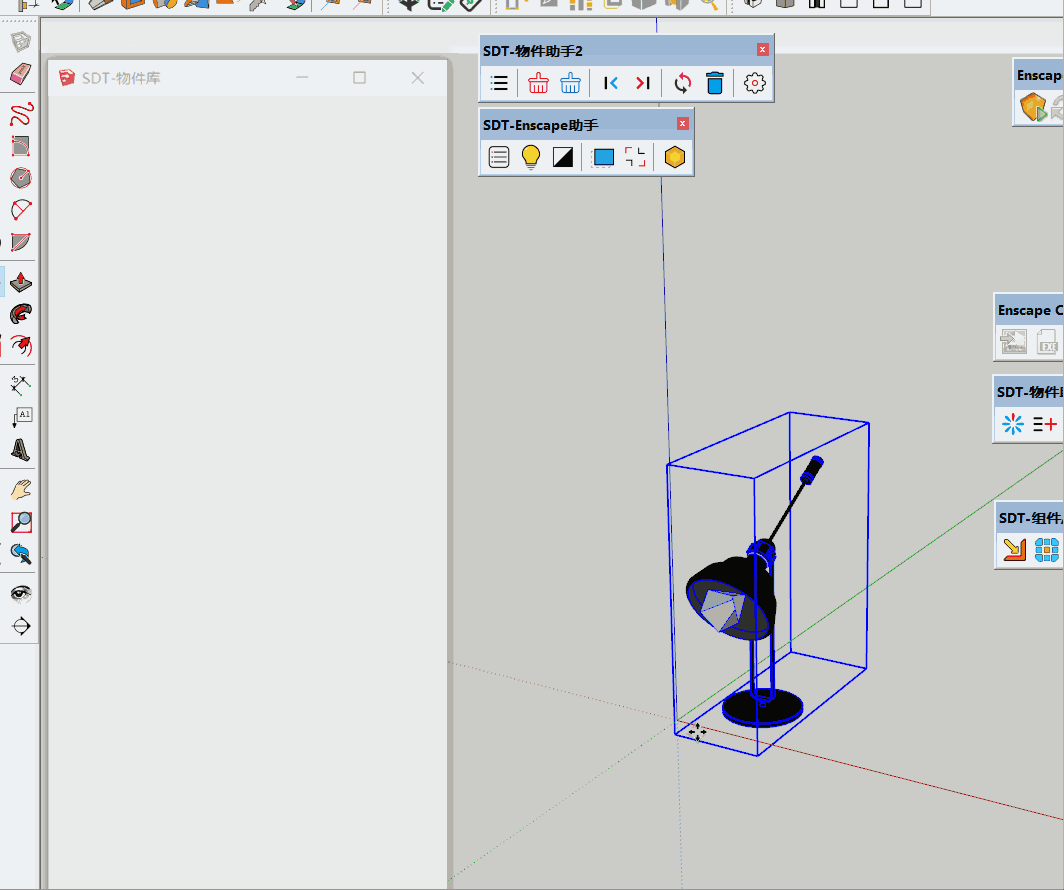Activate the Follow Me tool
1064x890 pixels.
(20, 313)
